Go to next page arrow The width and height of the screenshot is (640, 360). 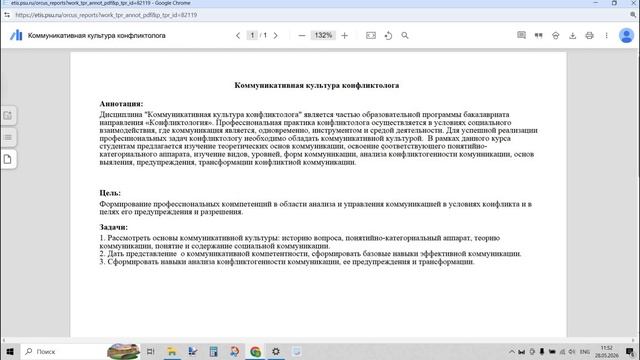pyautogui.click(x=276, y=36)
